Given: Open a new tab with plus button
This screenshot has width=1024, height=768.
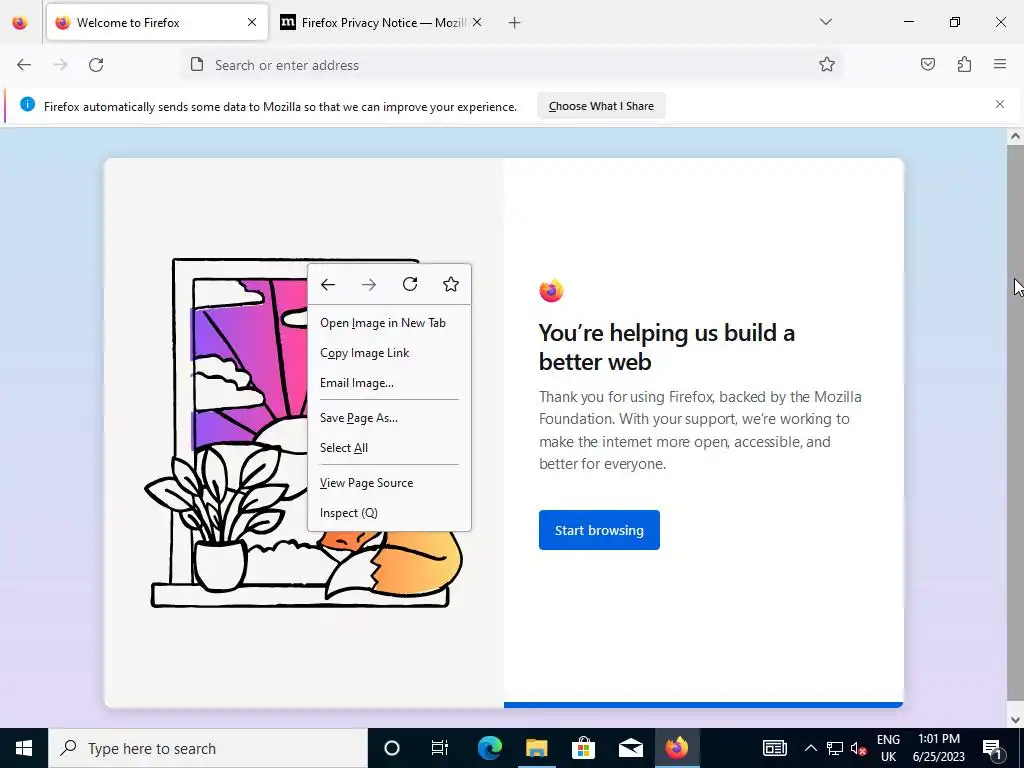Looking at the screenshot, I should click(x=515, y=23).
